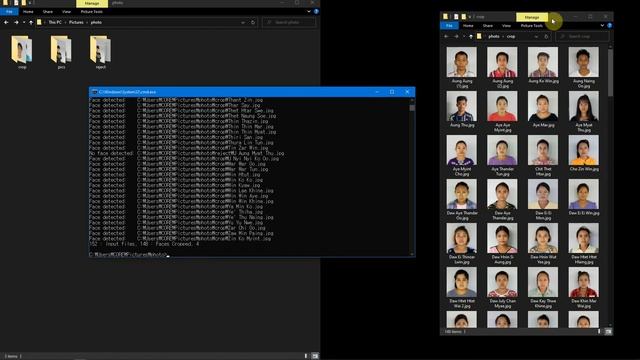Switch photo window to large icons view
The image size is (640, 360).
tap(315, 356)
